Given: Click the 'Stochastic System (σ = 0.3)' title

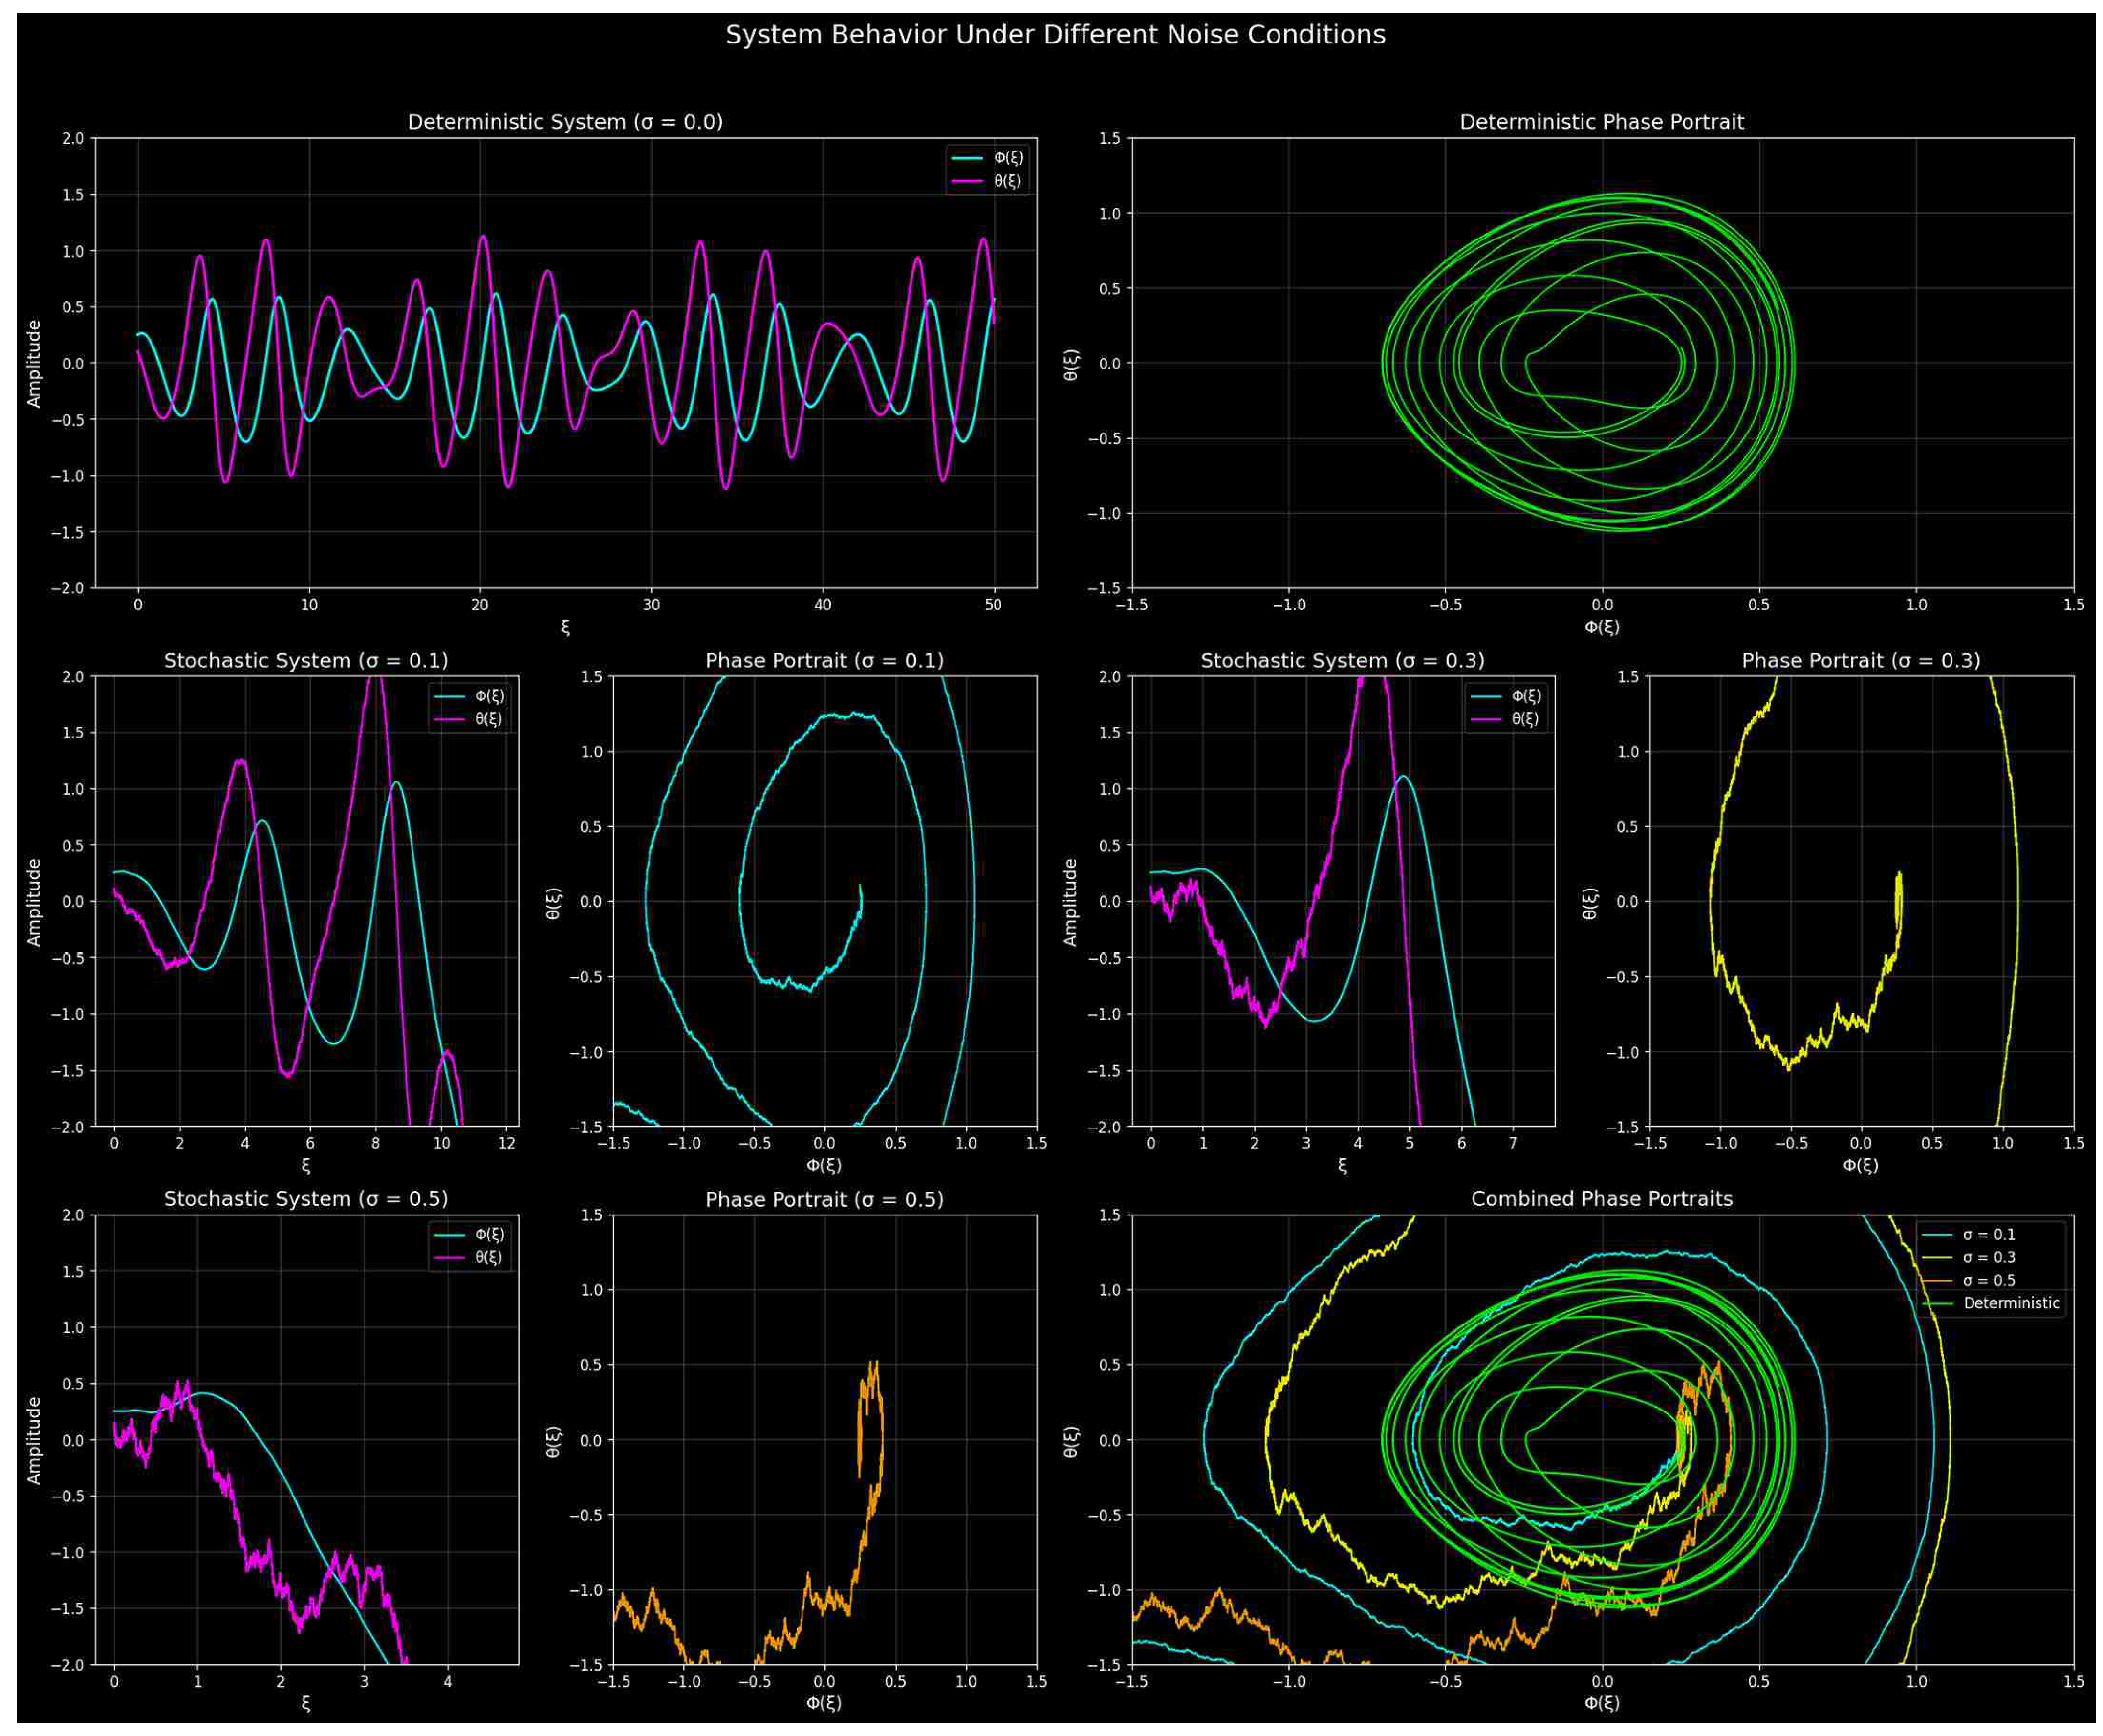Looking at the screenshot, I should pyautogui.click(x=1341, y=660).
